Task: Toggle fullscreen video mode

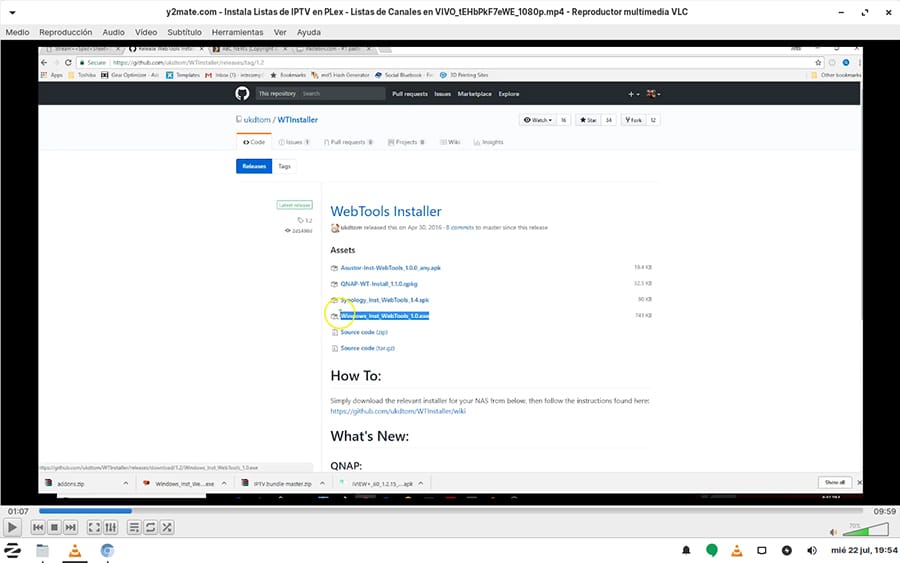Action: (x=94, y=527)
